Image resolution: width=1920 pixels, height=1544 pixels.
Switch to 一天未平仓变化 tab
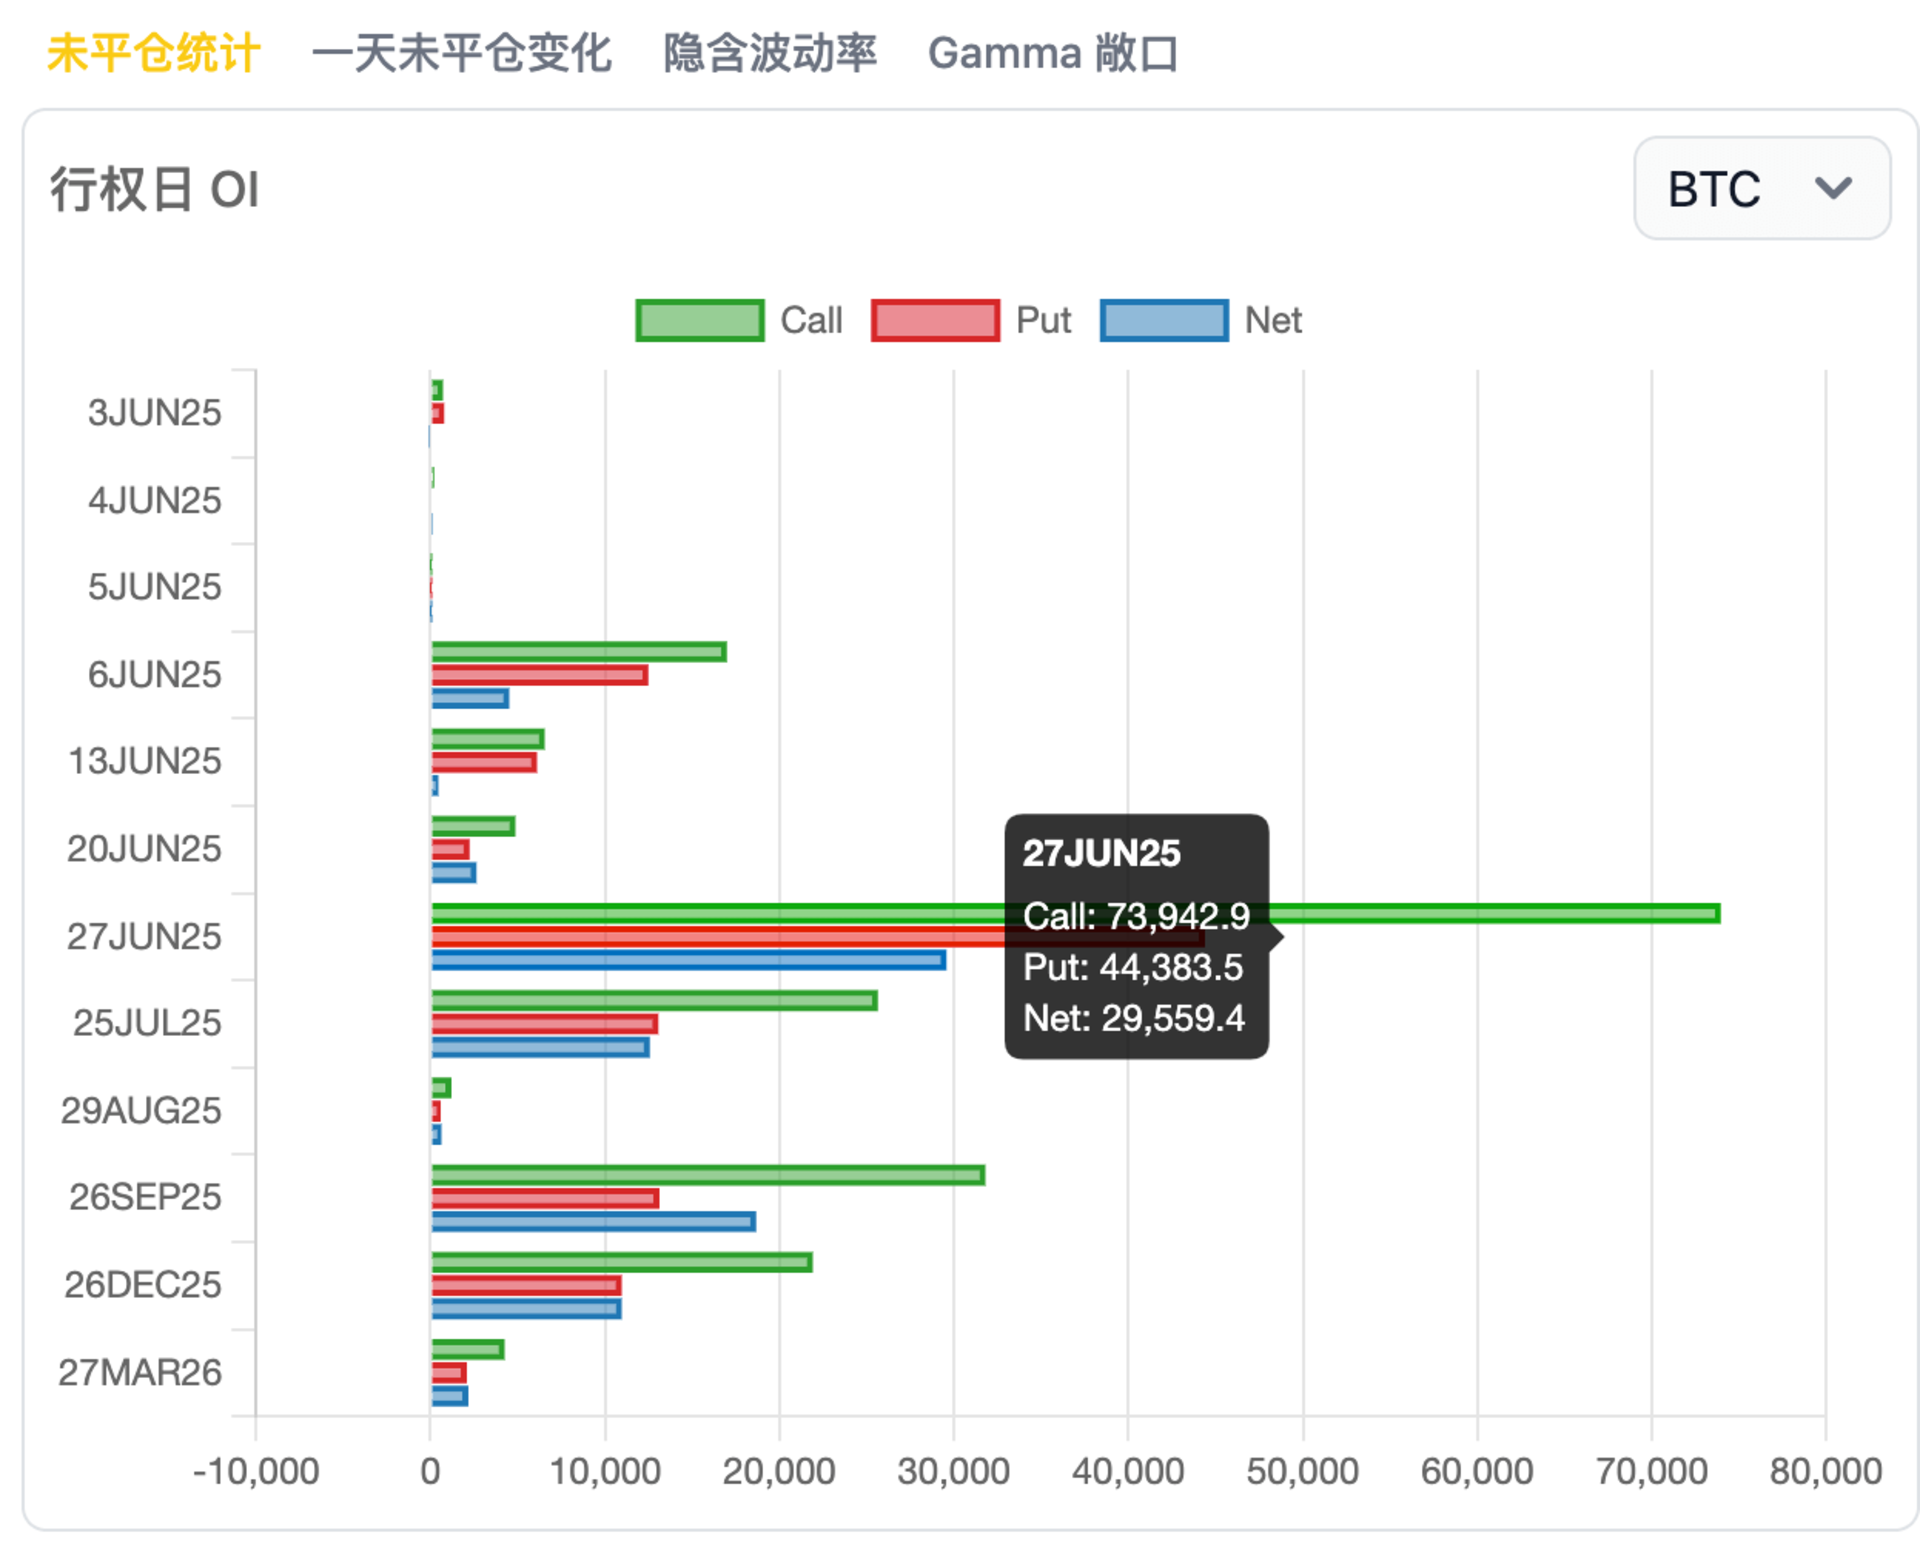[461, 53]
